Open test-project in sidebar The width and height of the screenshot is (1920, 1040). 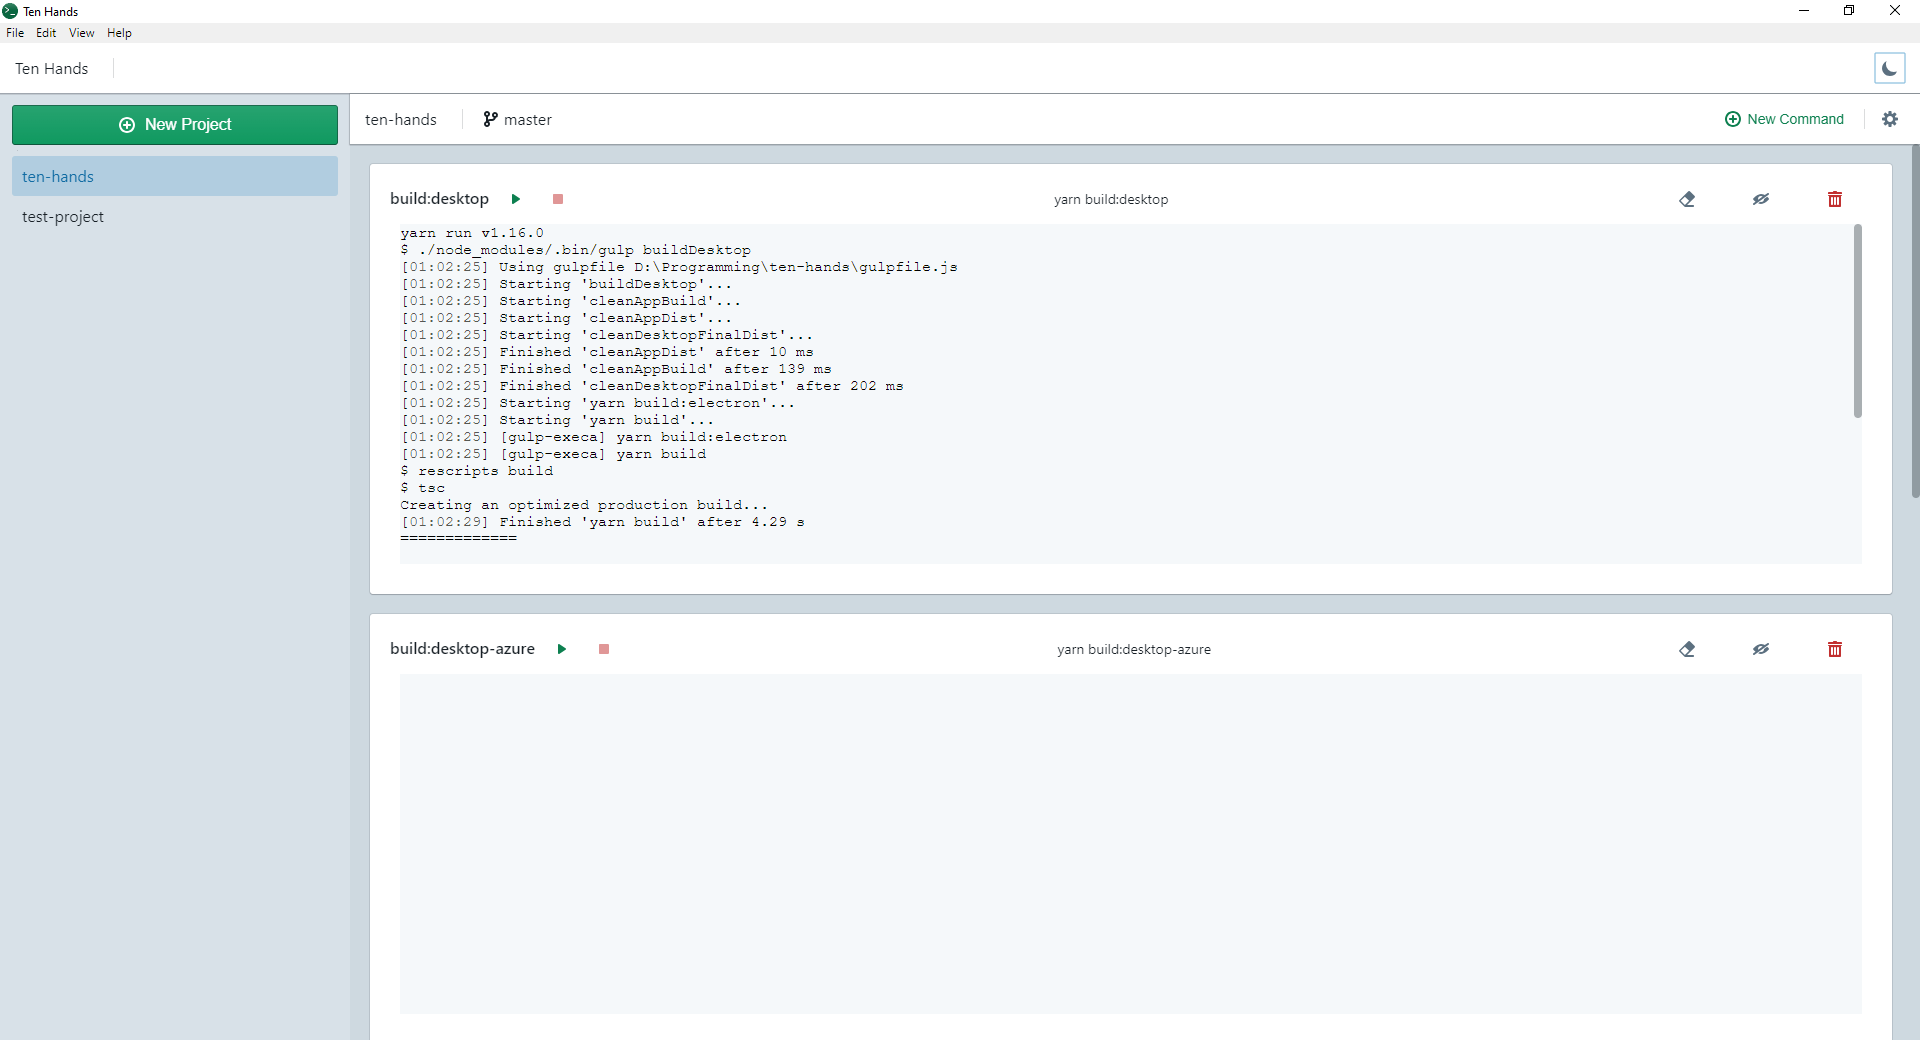pyautogui.click(x=175, y=216)
